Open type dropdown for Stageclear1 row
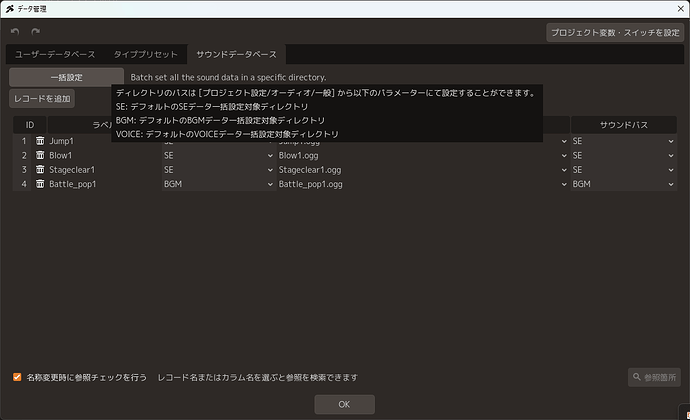This screenshot has width=690, height=420. (219, 169)
